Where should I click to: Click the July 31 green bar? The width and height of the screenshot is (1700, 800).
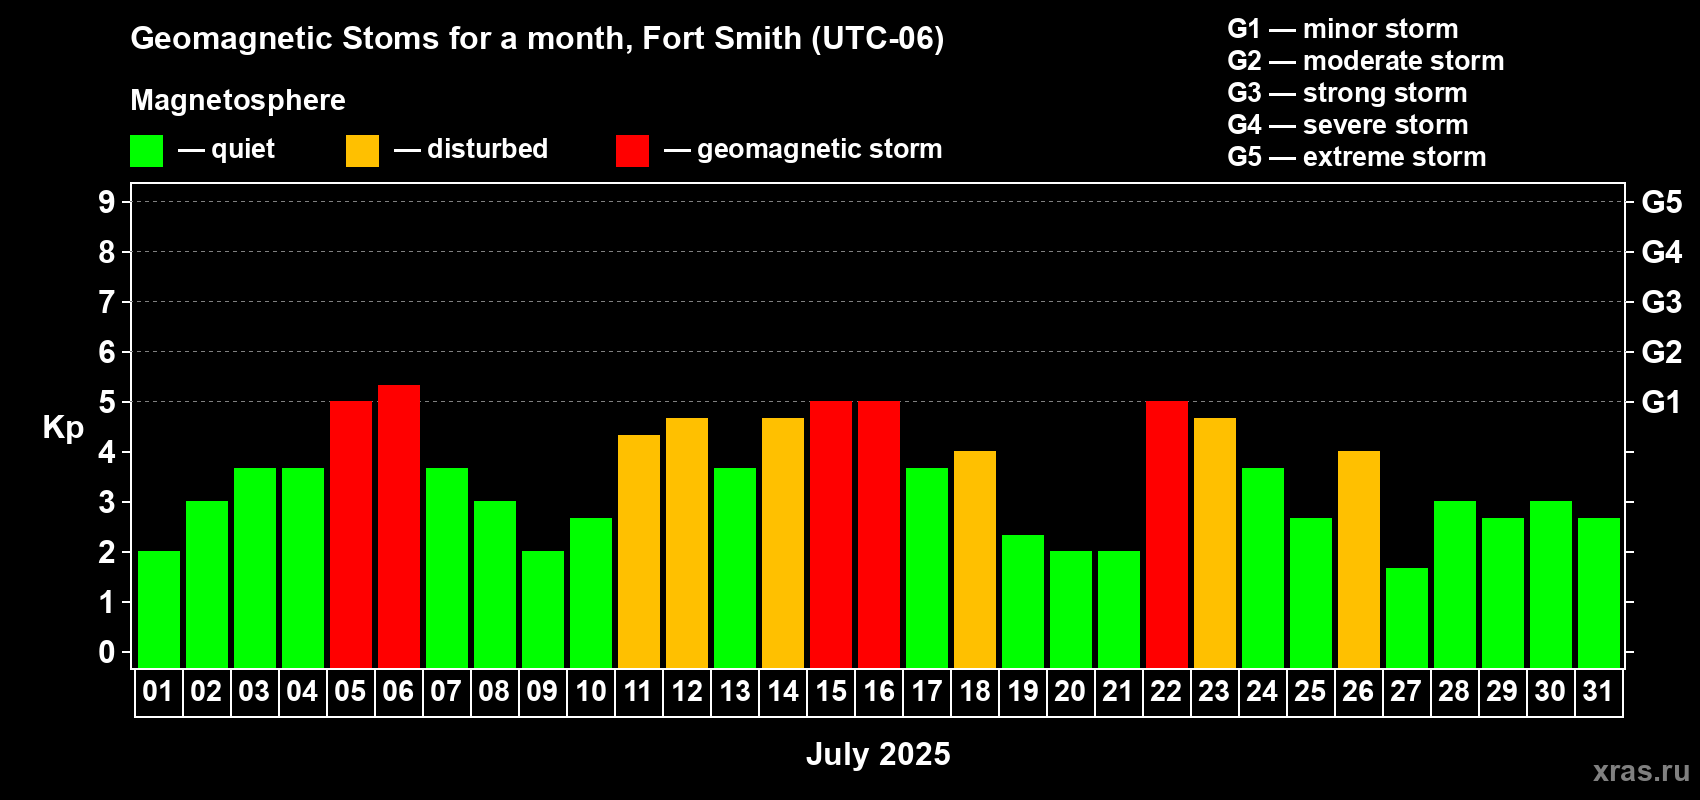click(1599, 593)
